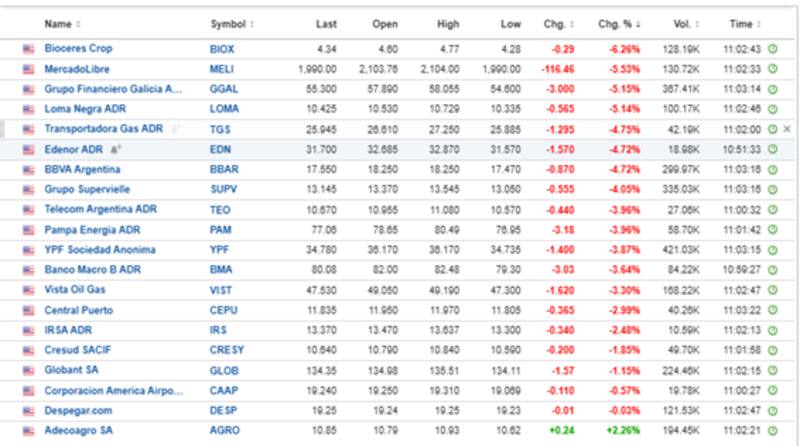Click the green clock icon in Bioceres Crop row
This screenshot has height=446, width=800.
772,48
